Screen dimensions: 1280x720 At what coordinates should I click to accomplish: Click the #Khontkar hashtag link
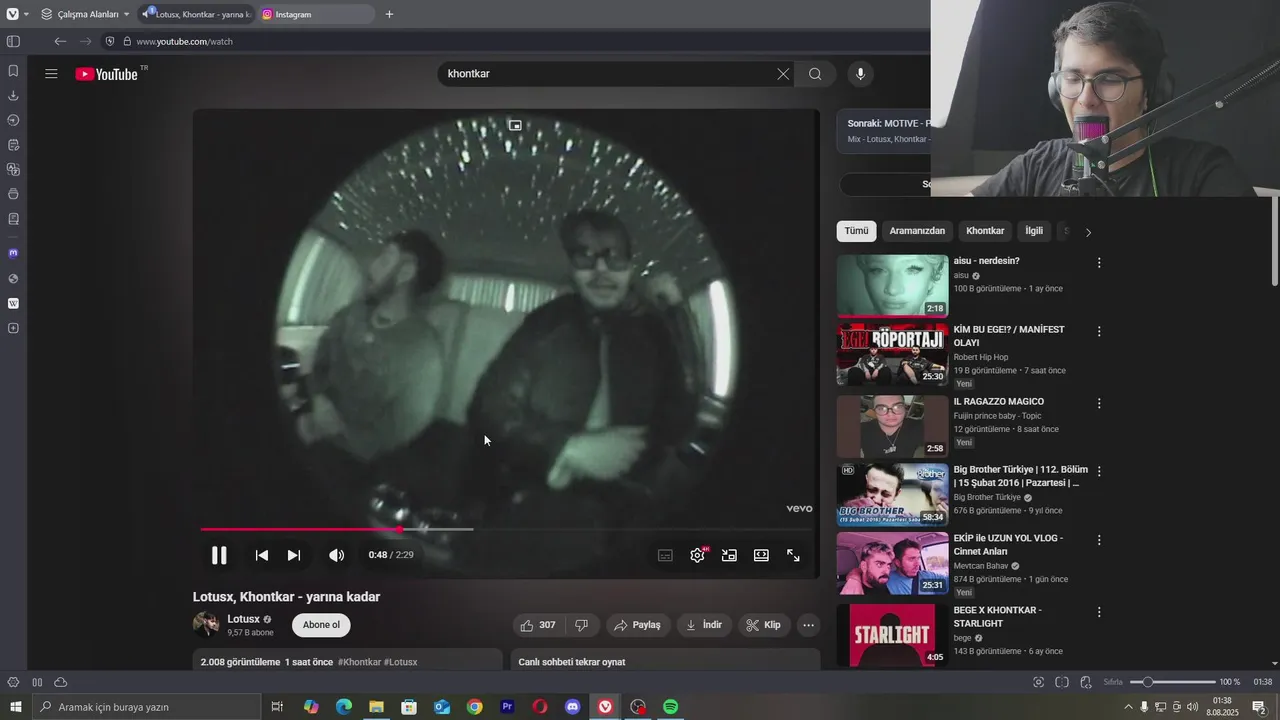pos(360,662)
